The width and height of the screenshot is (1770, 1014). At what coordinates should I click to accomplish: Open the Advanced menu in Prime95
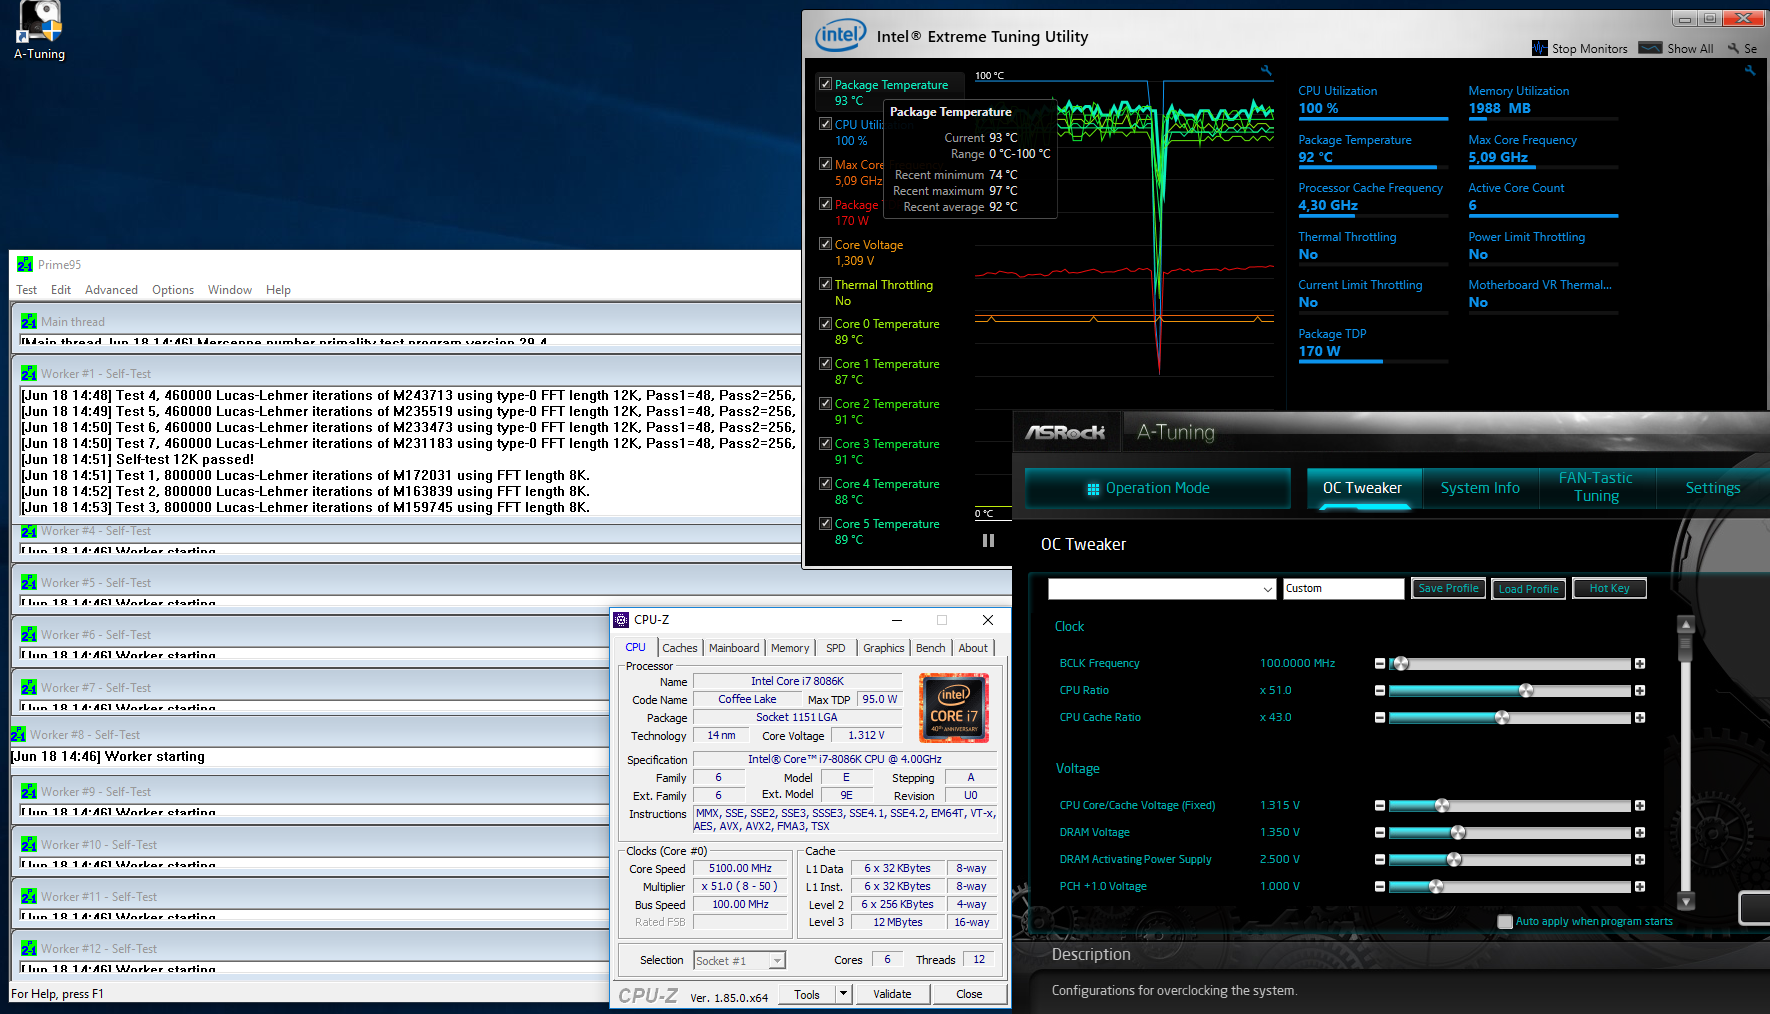111,290
